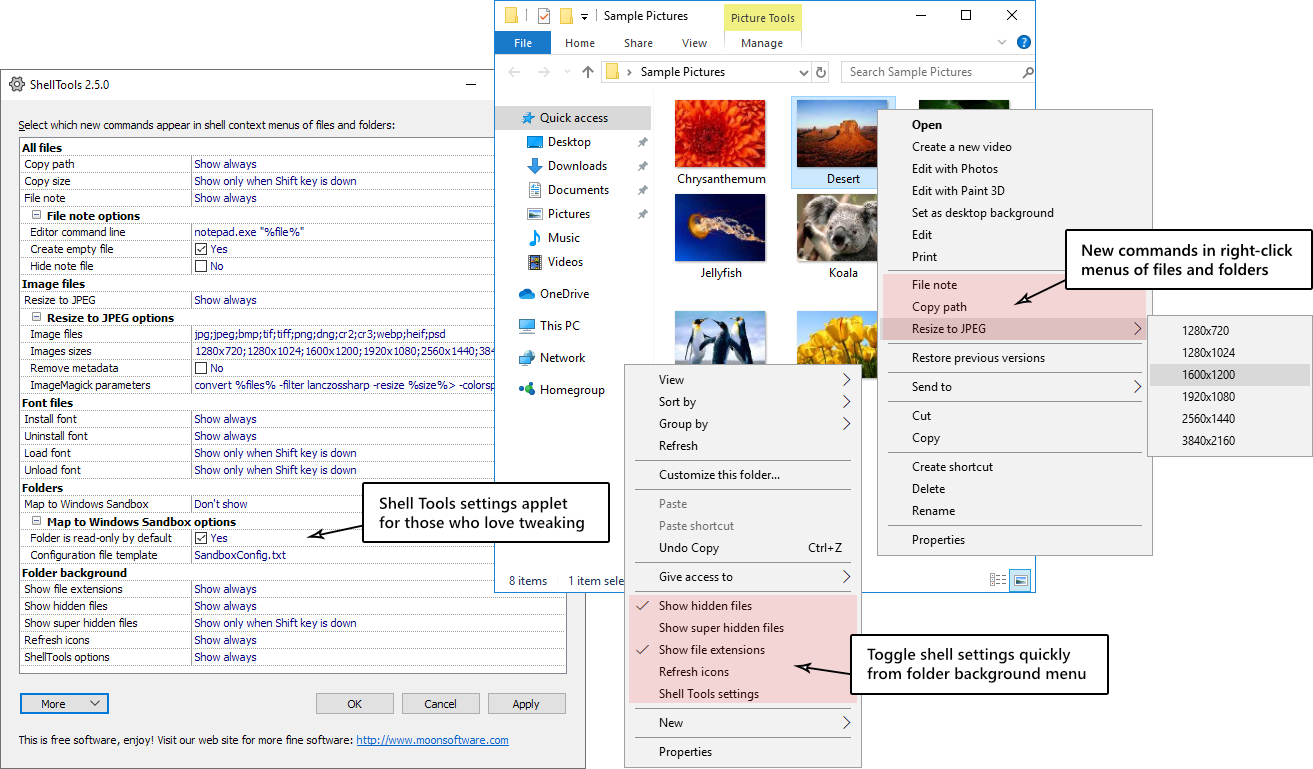
Task: Switch to large icons view in status bar
Action: click(x=1020, y=580)
